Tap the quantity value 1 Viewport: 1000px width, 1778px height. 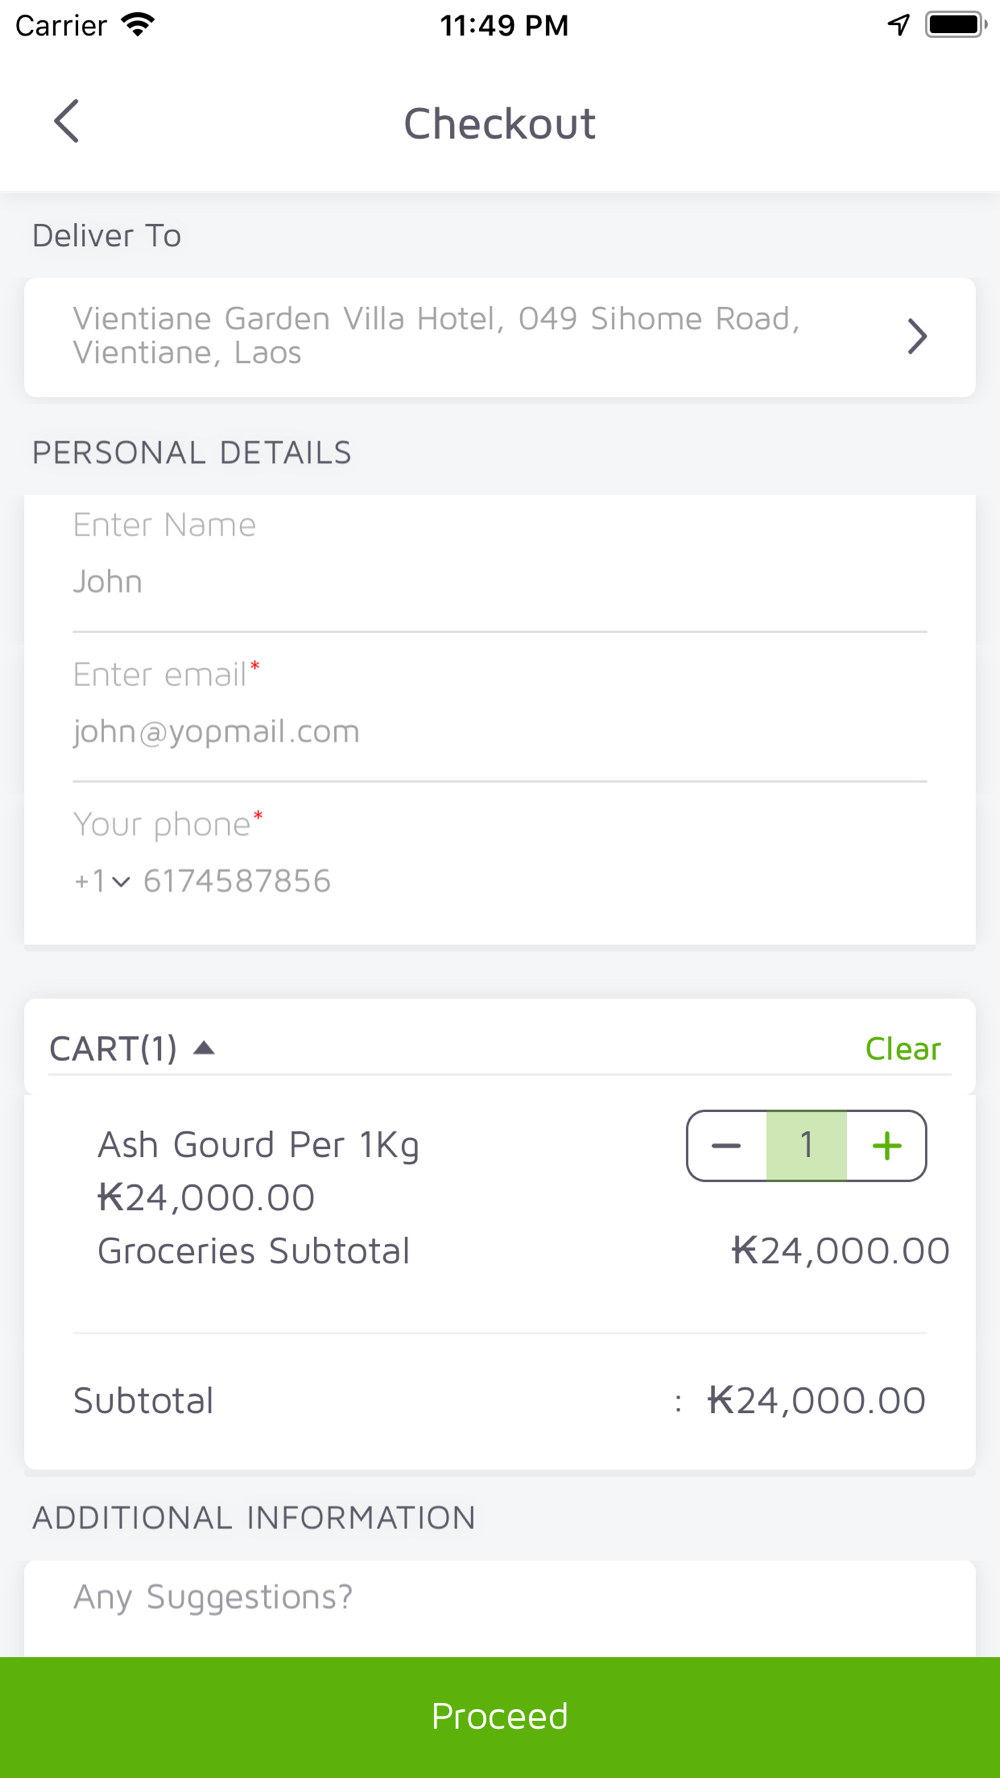(807, 1146)
